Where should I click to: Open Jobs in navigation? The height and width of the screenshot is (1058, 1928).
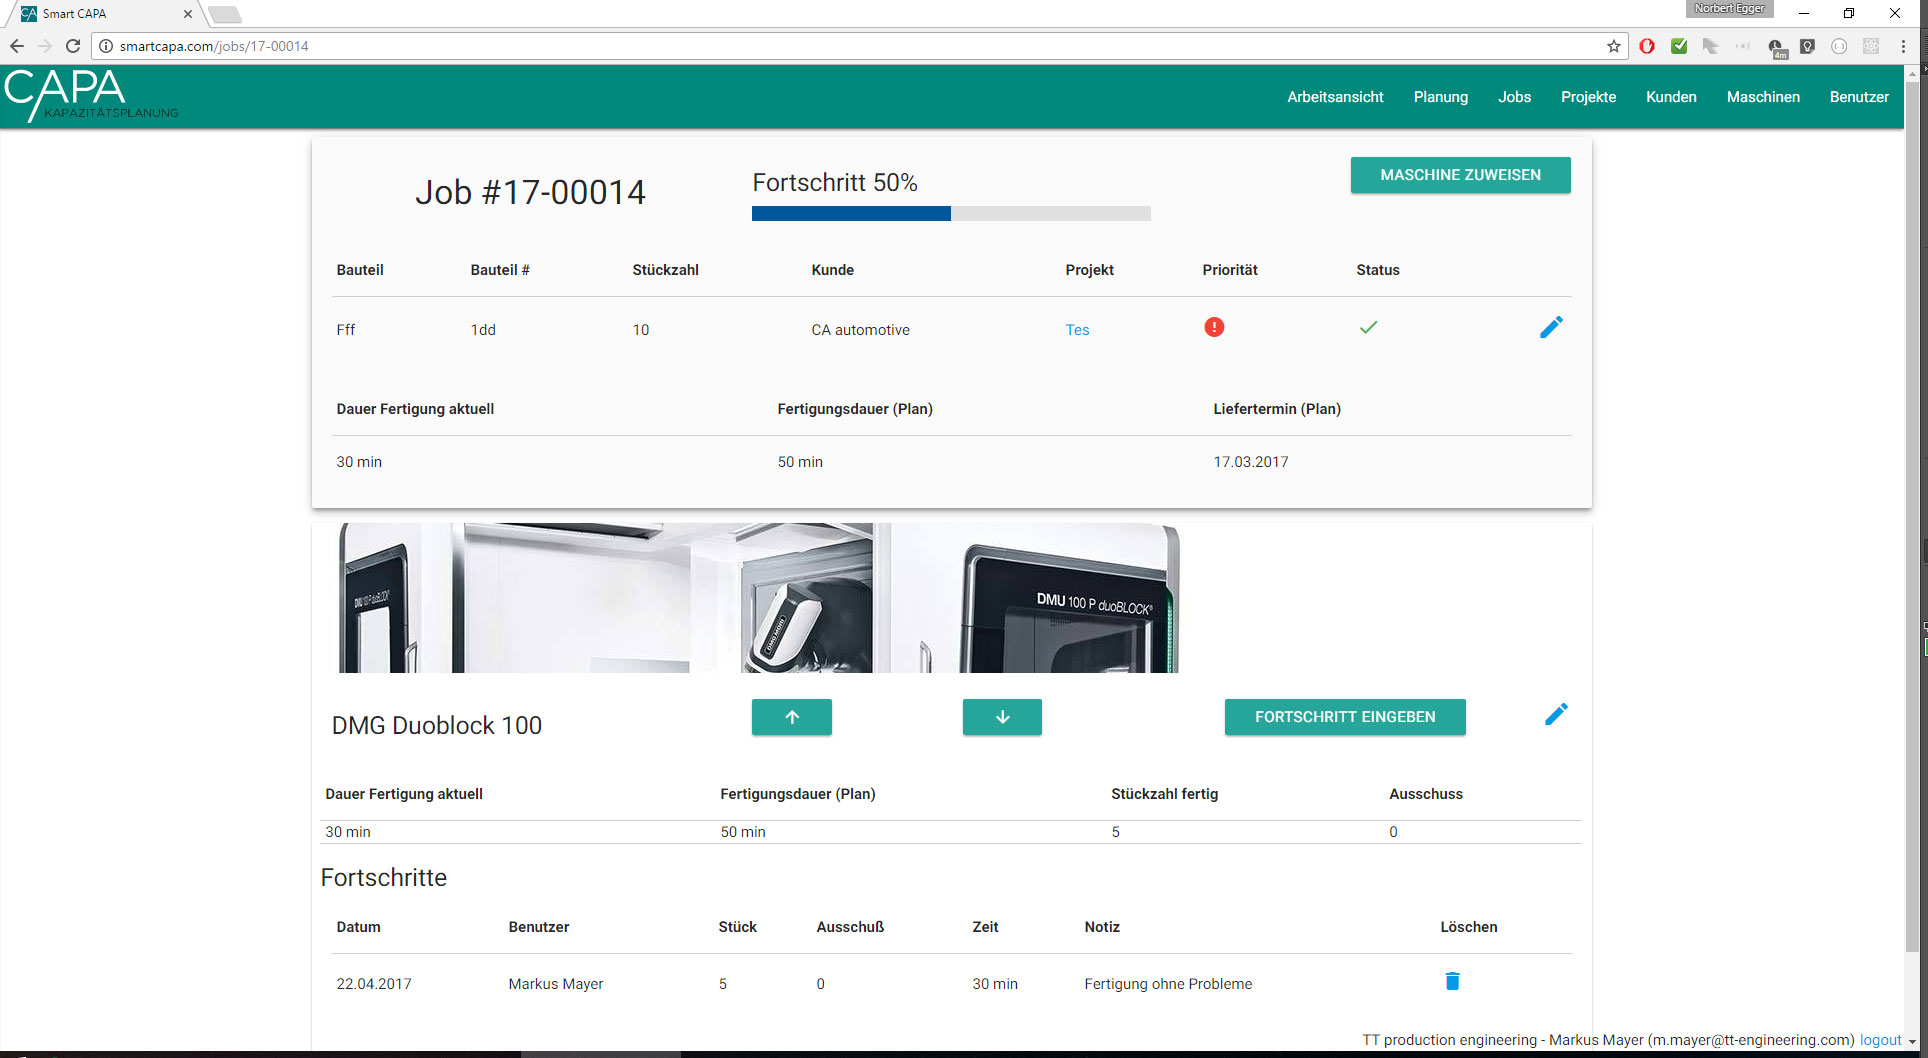1514,97
